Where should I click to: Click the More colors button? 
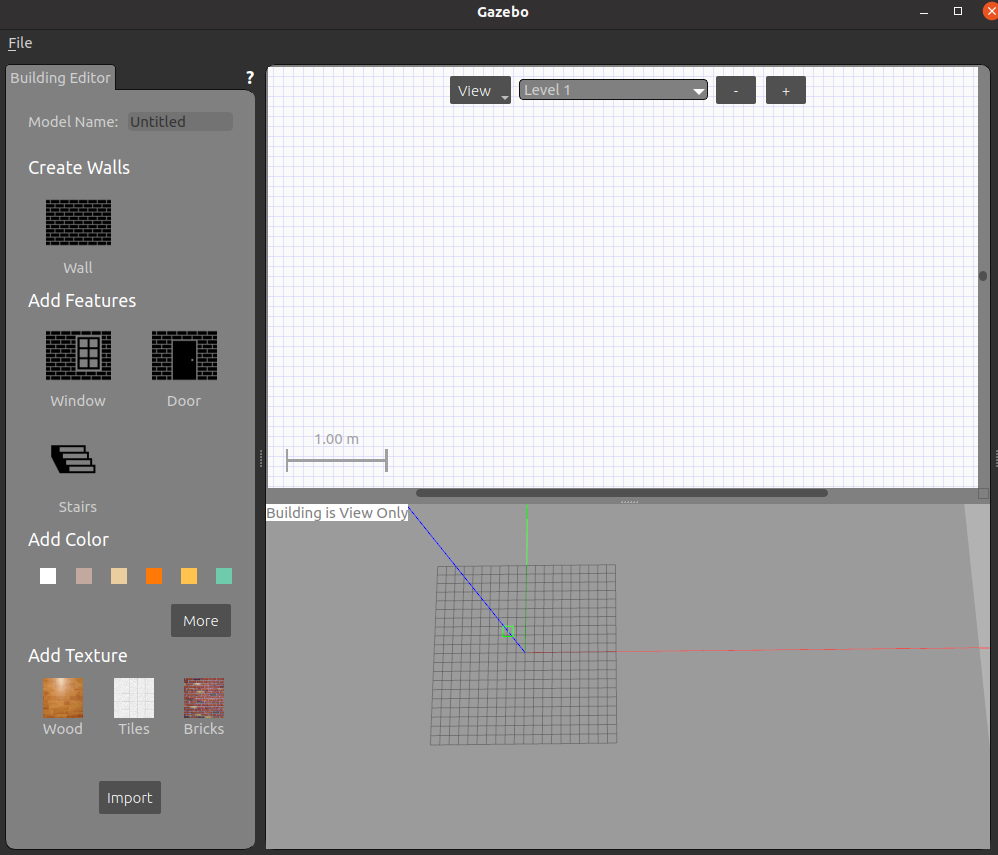pos(201,621)
